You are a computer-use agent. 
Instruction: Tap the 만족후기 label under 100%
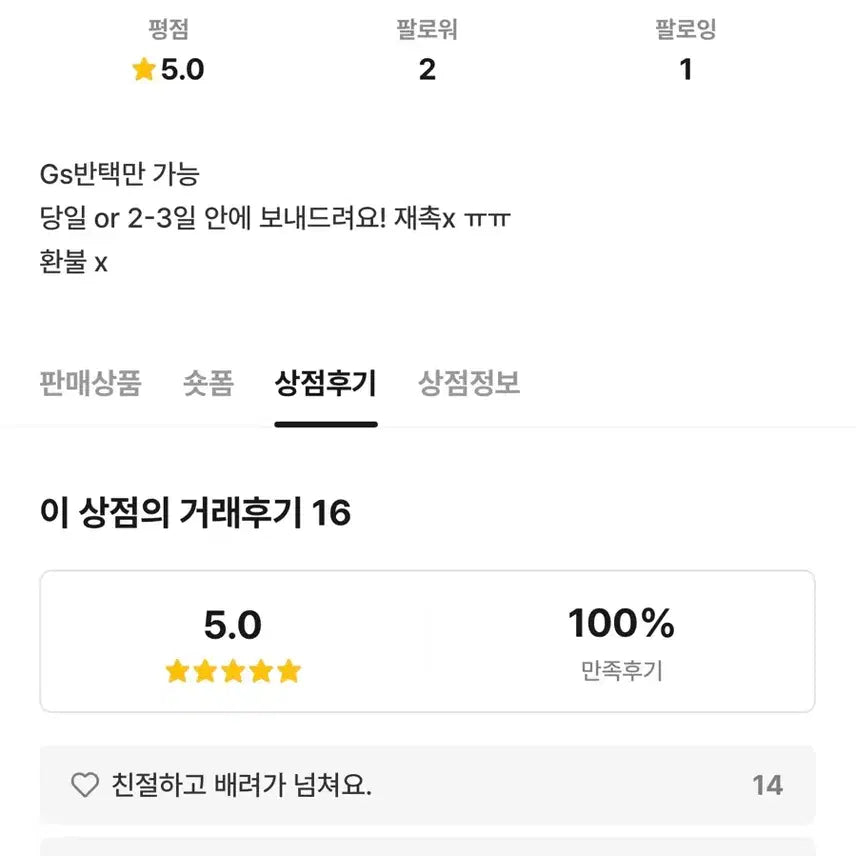tap(621, 671)
